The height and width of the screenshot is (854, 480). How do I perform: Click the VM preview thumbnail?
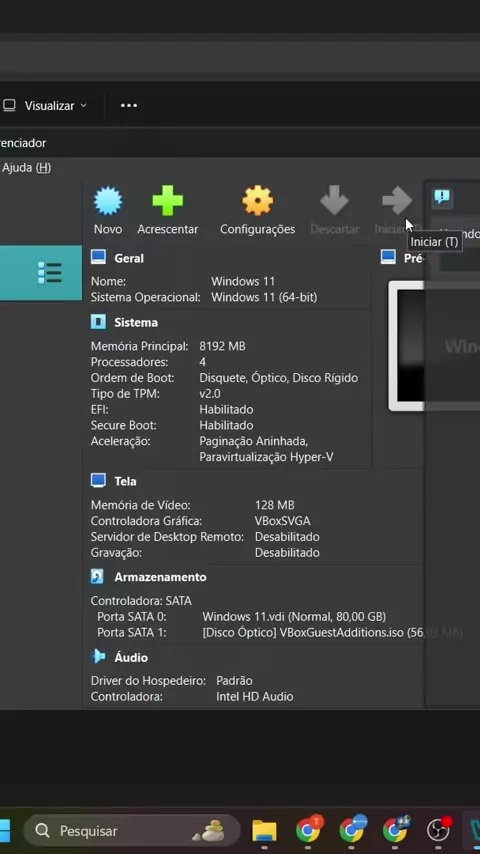434,346
